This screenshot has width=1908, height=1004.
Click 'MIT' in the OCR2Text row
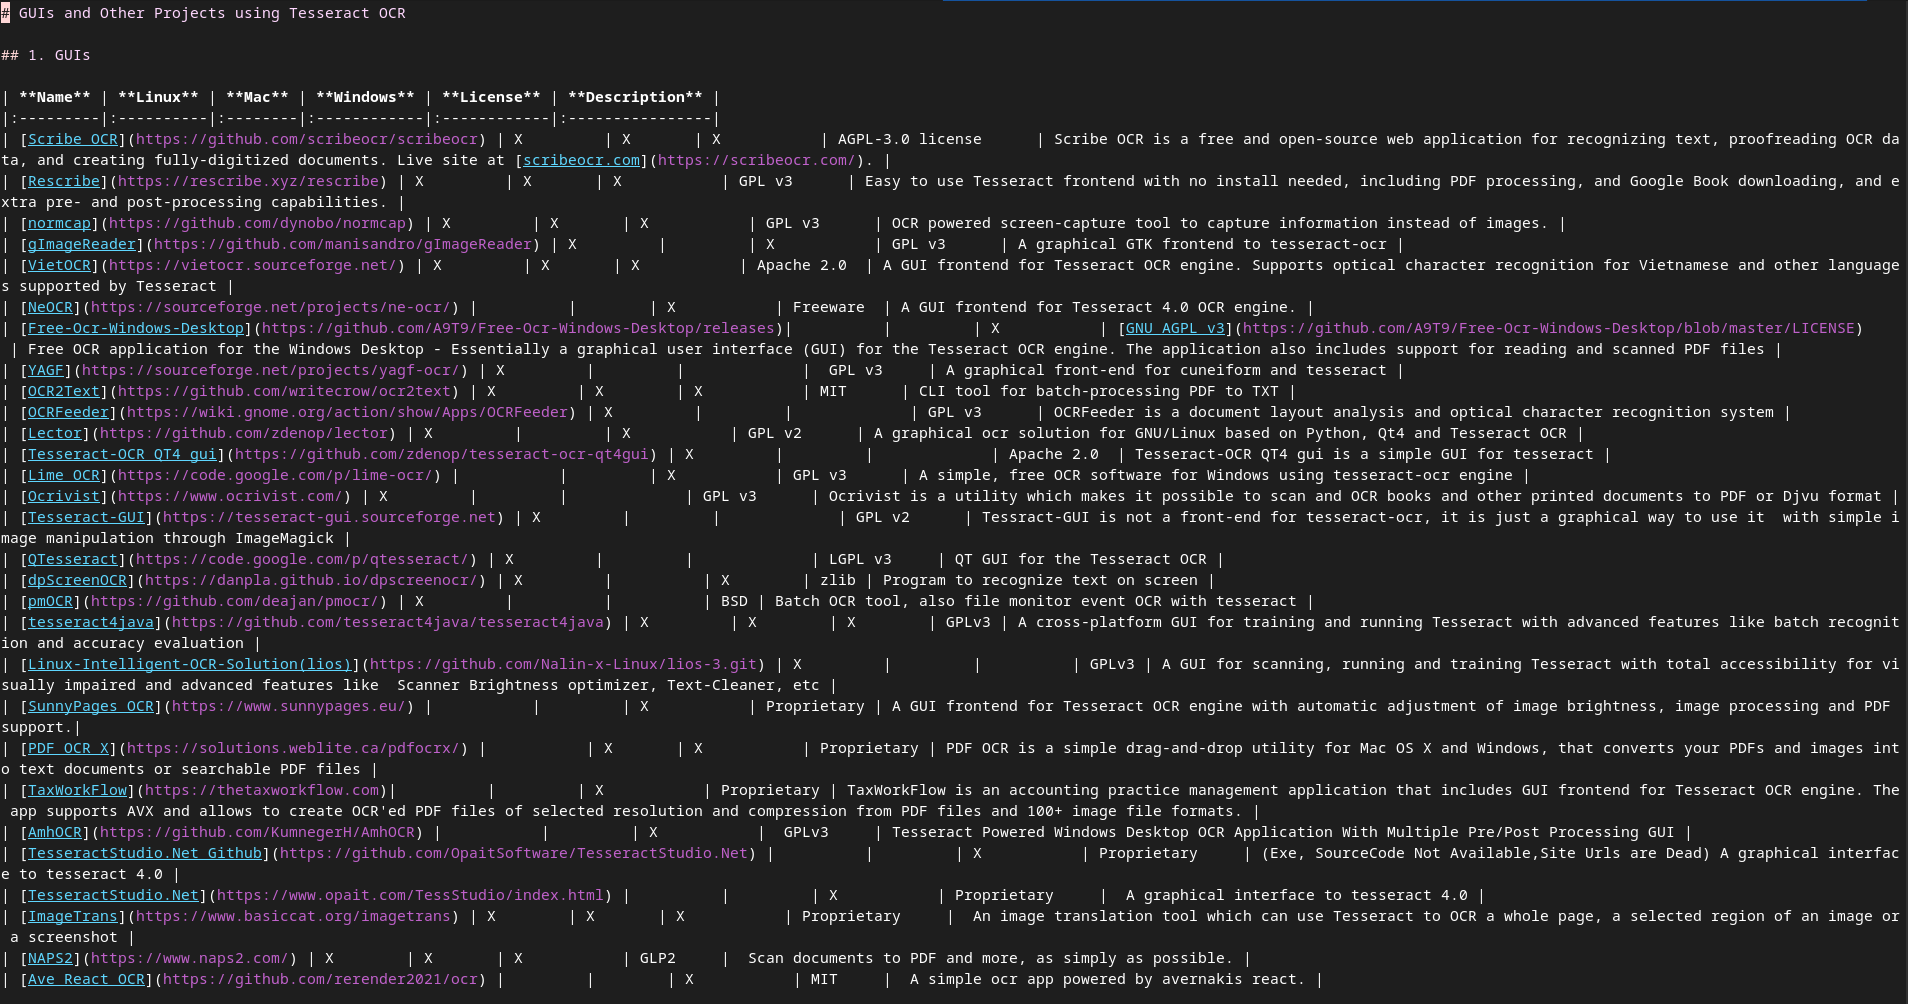coord(833,391)
